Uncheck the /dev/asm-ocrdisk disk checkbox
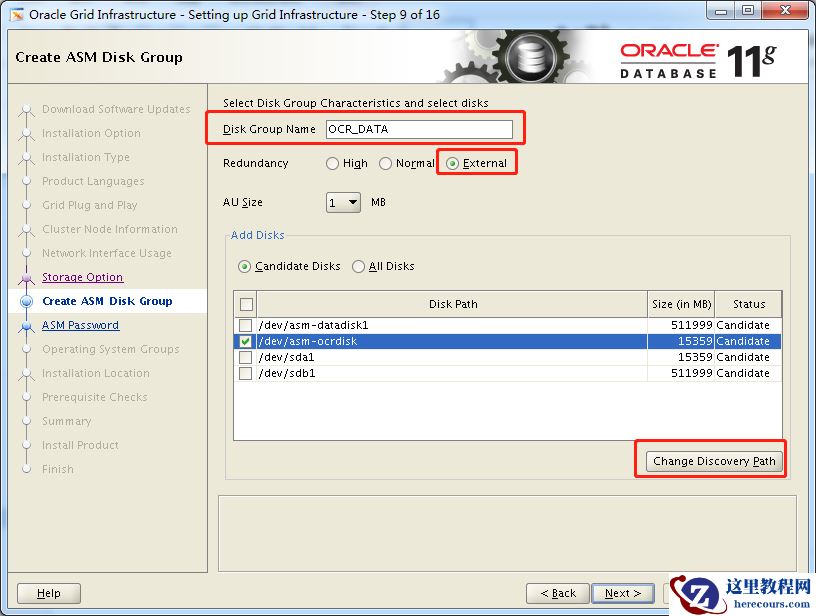816x616 pixels. 245,341
